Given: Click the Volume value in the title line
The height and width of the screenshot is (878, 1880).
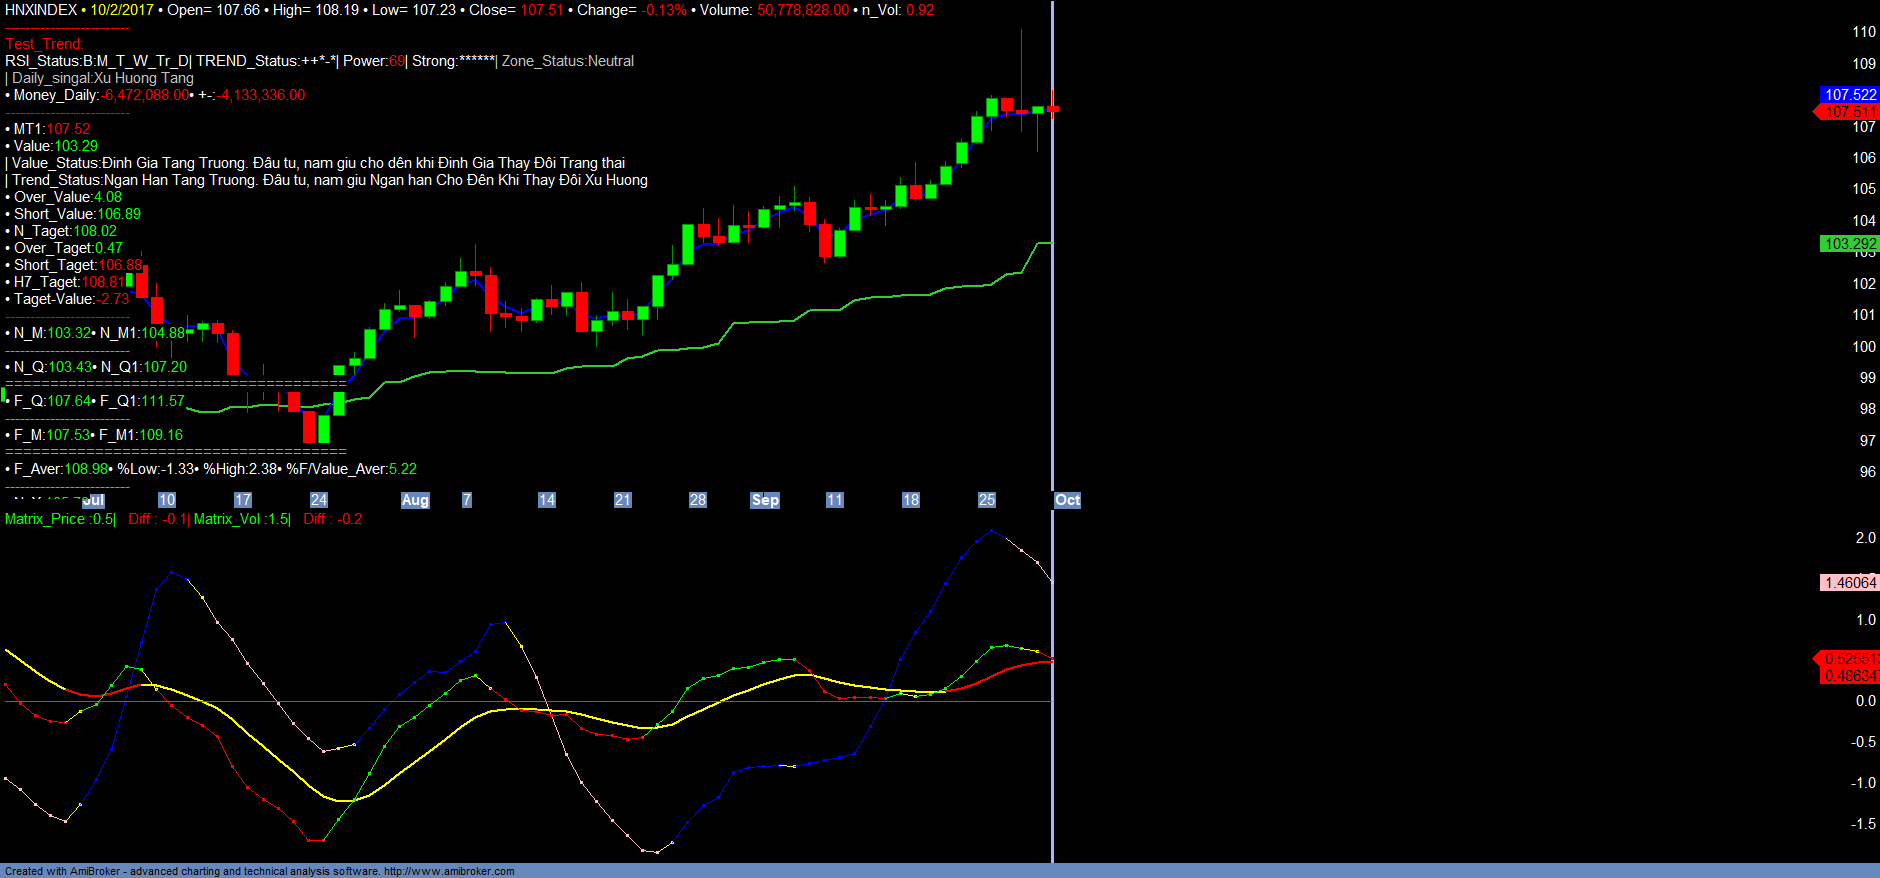Looking at the screenshot, I should tap(802, 10).
